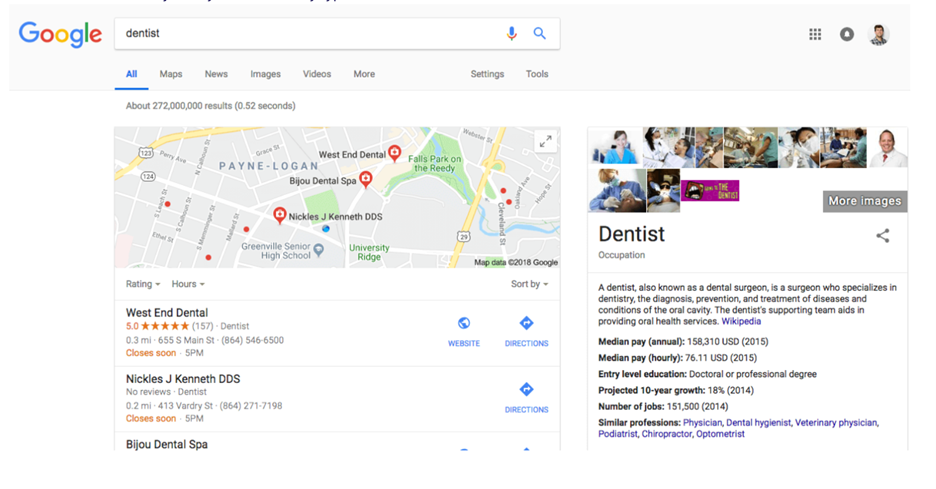Switch to the Images tab
Image resolution: width=936 pixels, height=489 pixels.
click(x=266, y=74)
